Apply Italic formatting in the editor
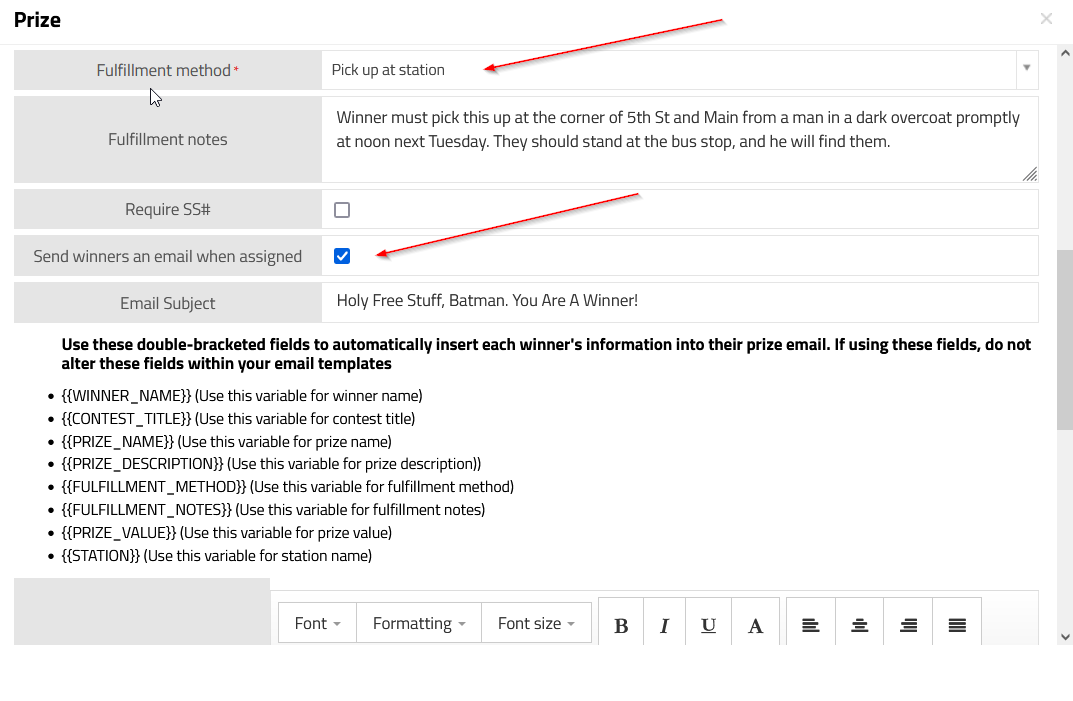Screen dimensions: 1073x701 point(664,624)
